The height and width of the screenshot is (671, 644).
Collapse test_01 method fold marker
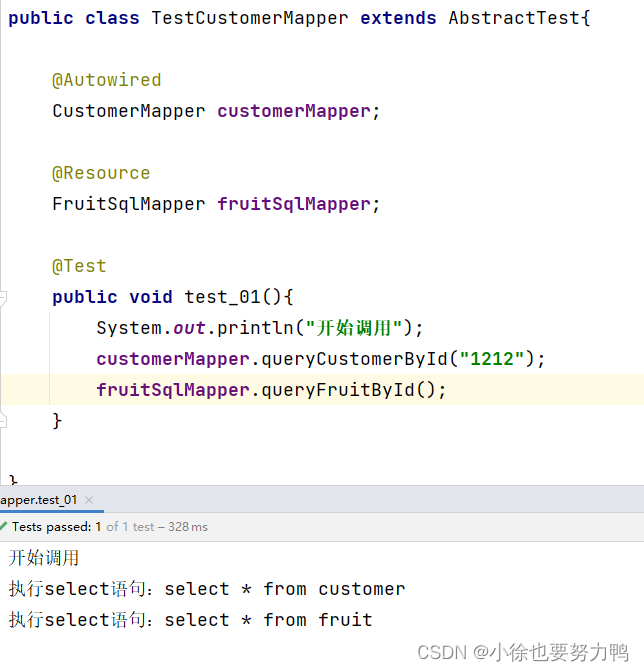pos(3,297)
